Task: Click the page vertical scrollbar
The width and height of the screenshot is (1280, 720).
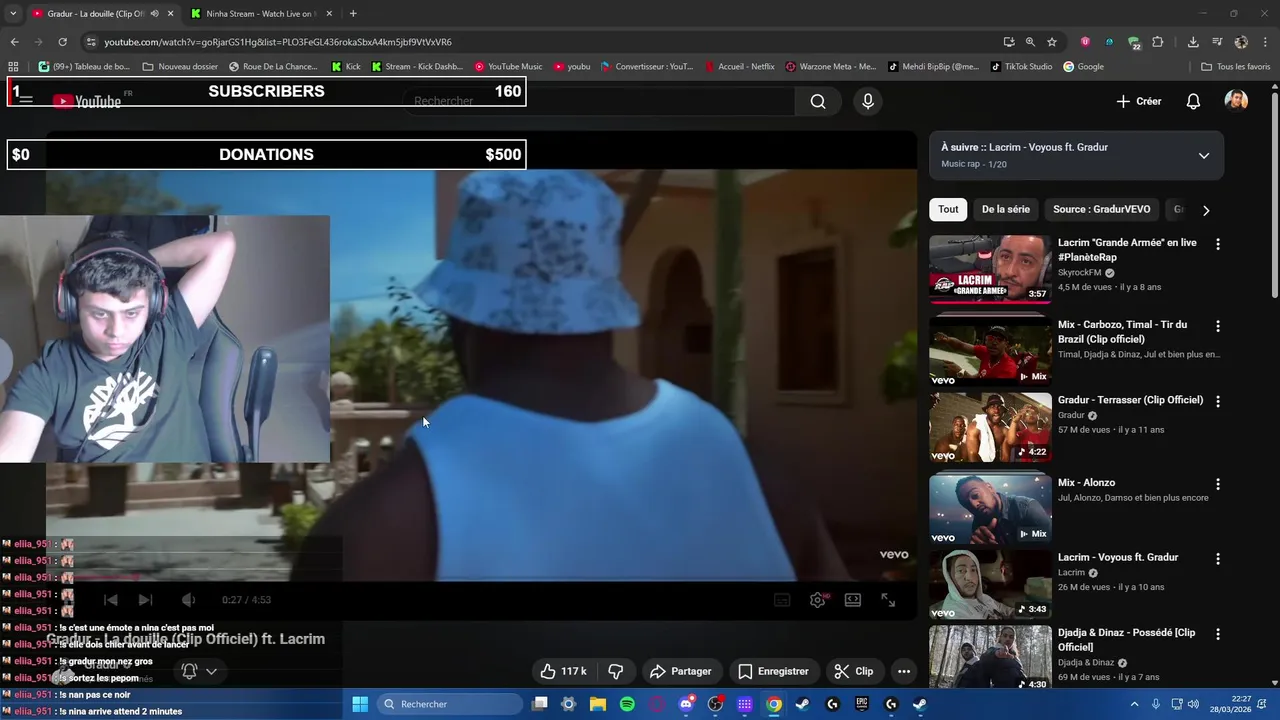Action: point(1274,195)
